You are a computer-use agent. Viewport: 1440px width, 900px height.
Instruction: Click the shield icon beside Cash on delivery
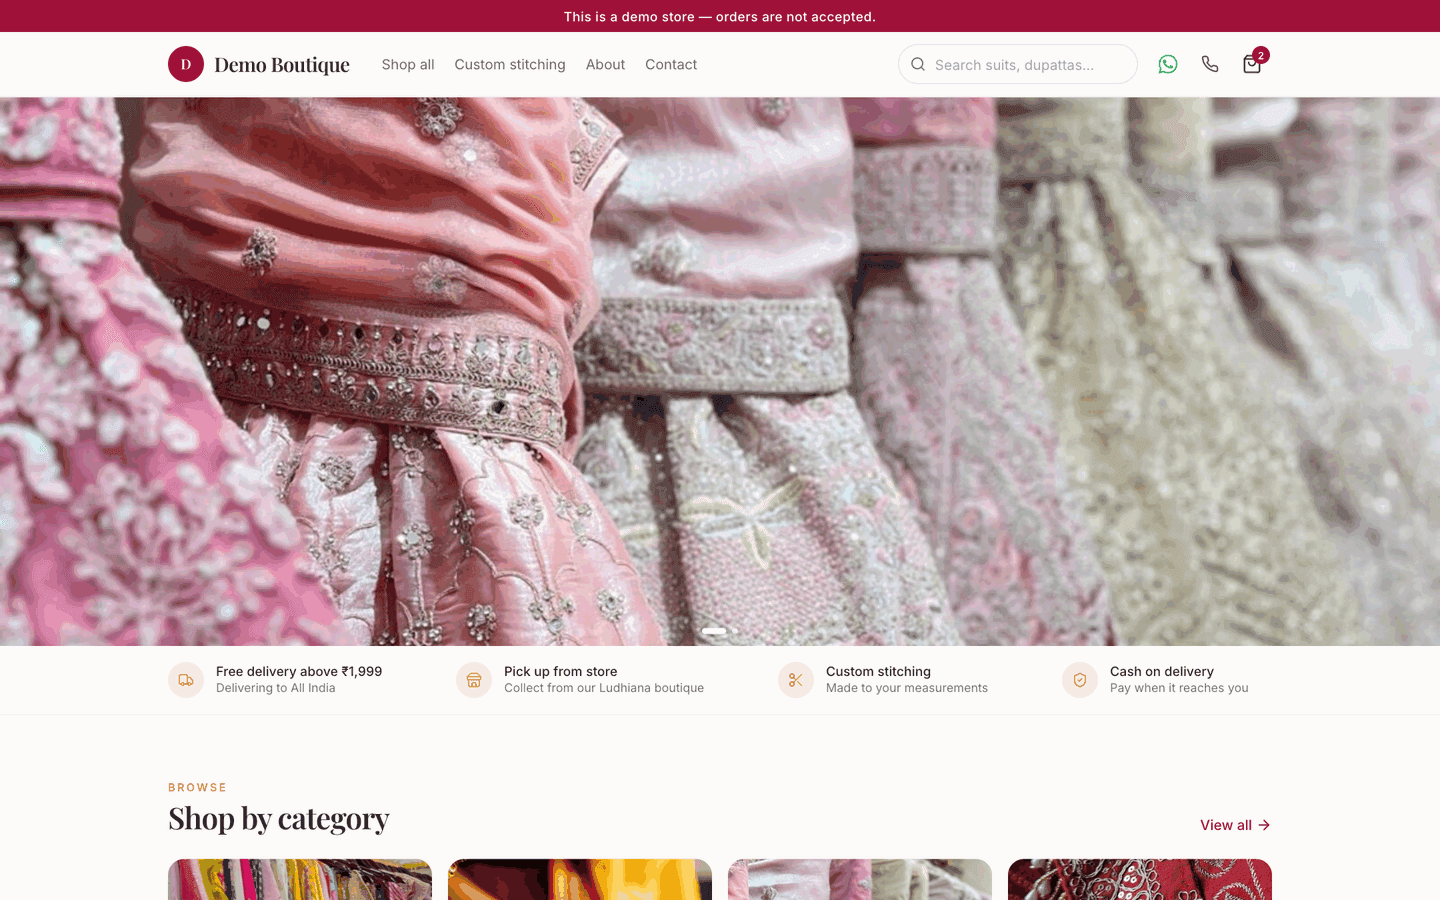pyautogui.click(x=1080, y=680)
